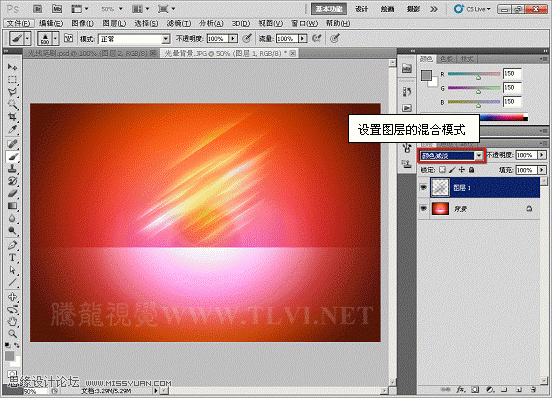Select the 3D Object Rotate tool

[x=12, y=297]
